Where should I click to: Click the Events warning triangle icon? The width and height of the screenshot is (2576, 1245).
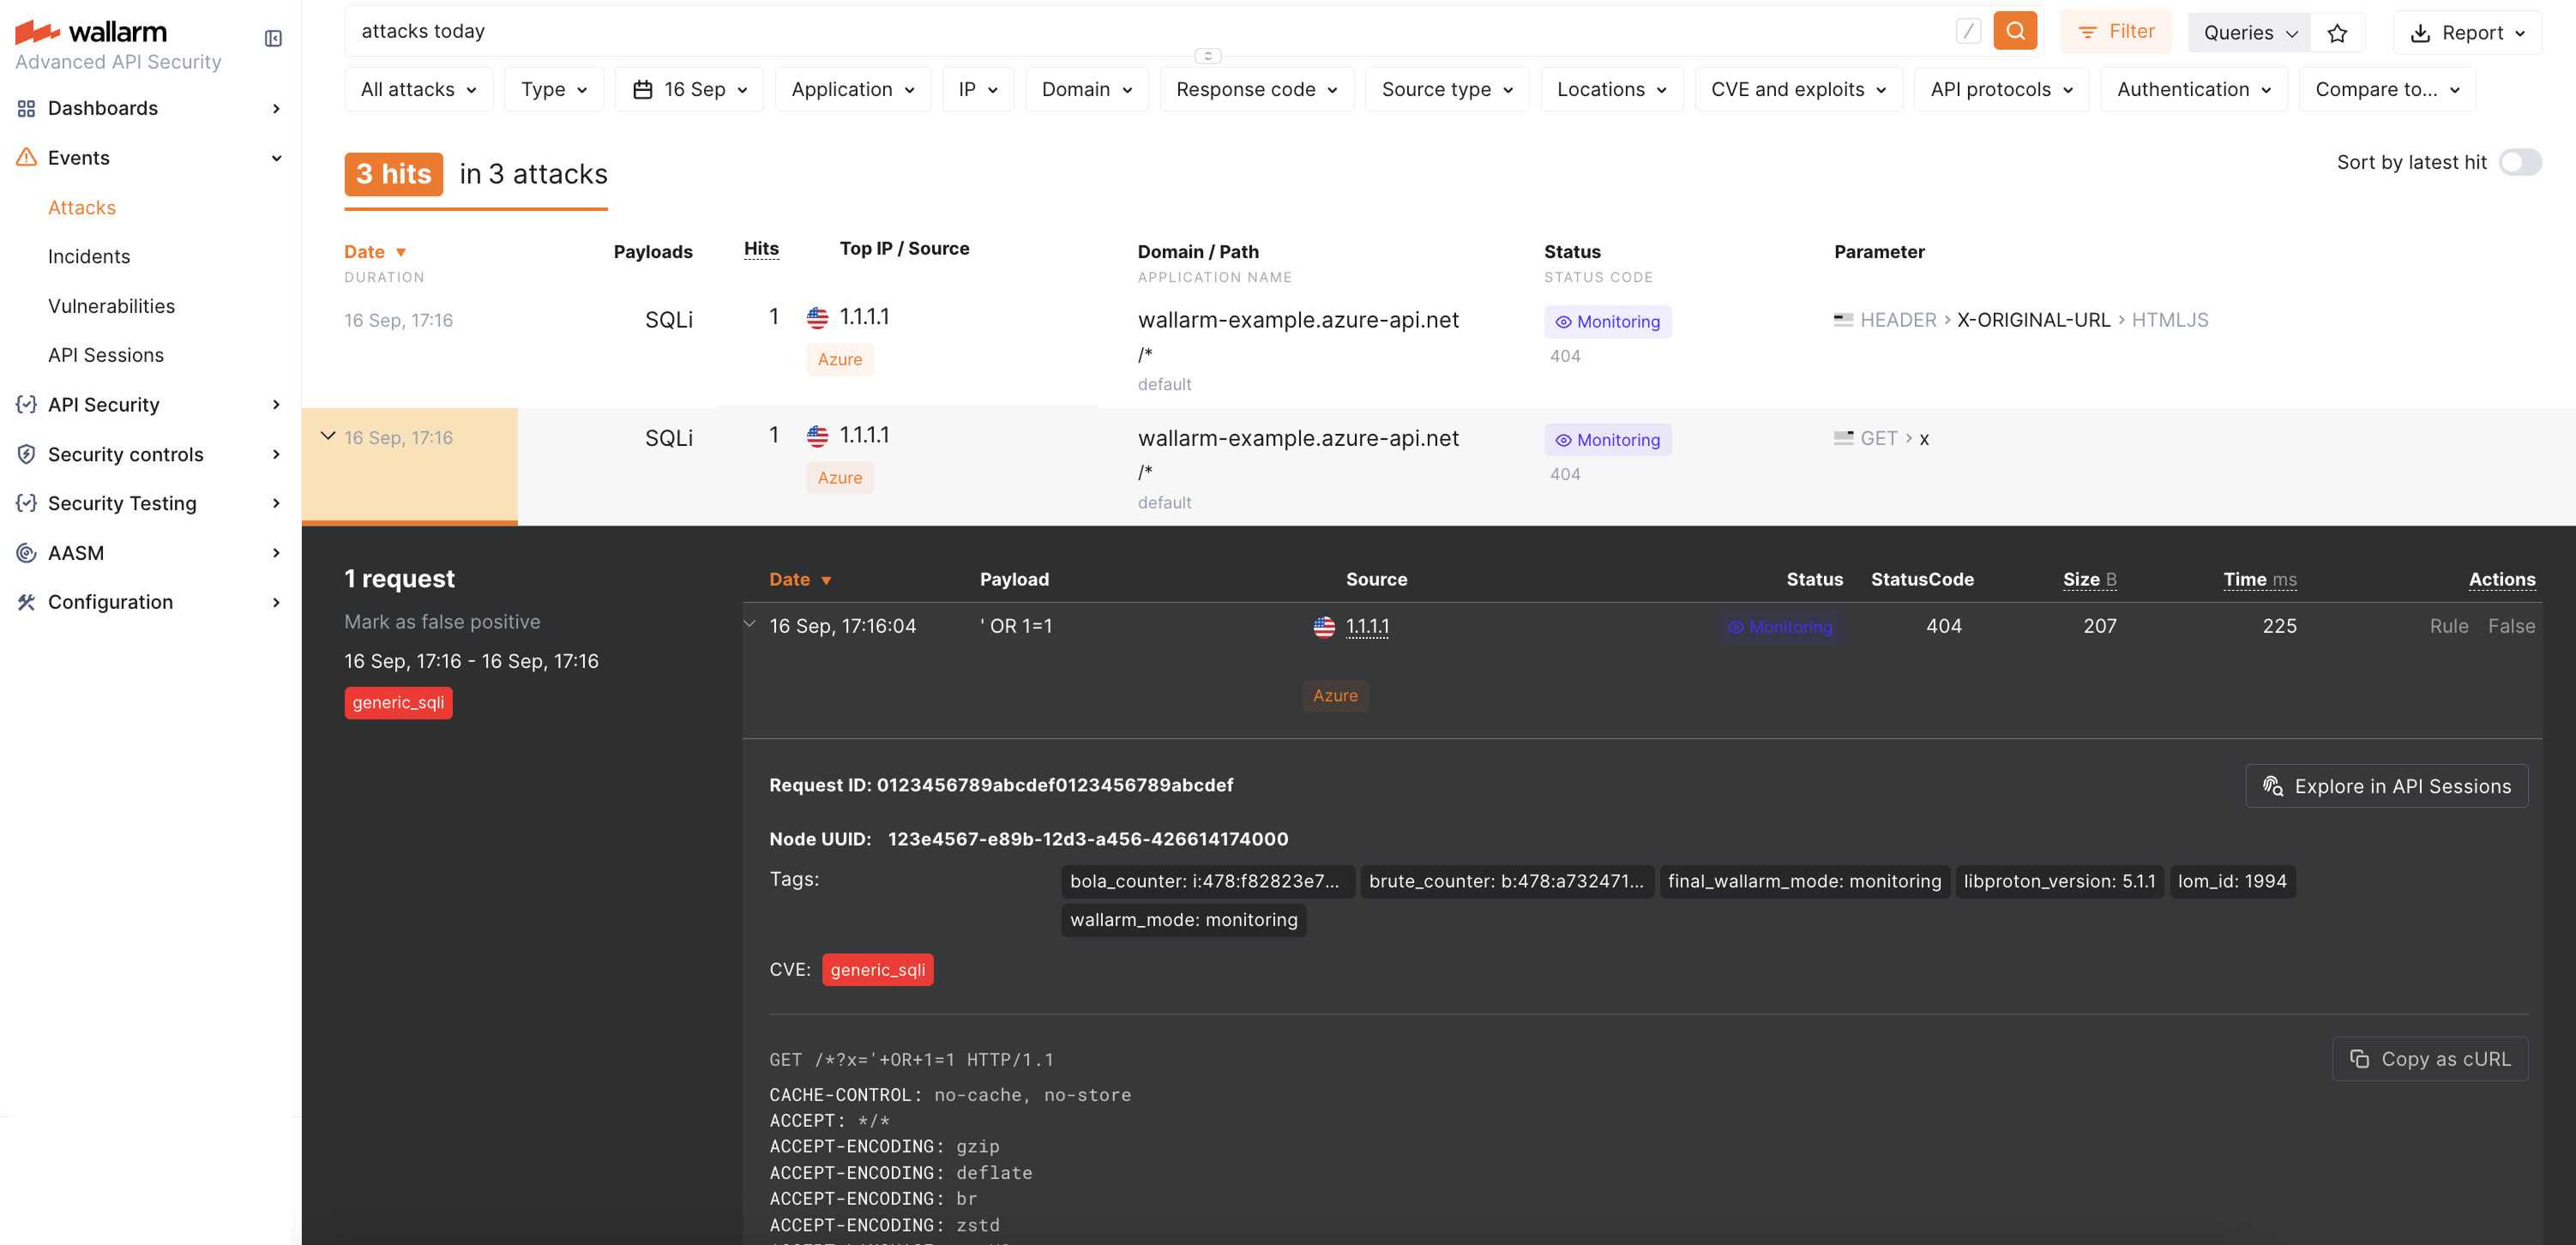(x=26, y=157)
